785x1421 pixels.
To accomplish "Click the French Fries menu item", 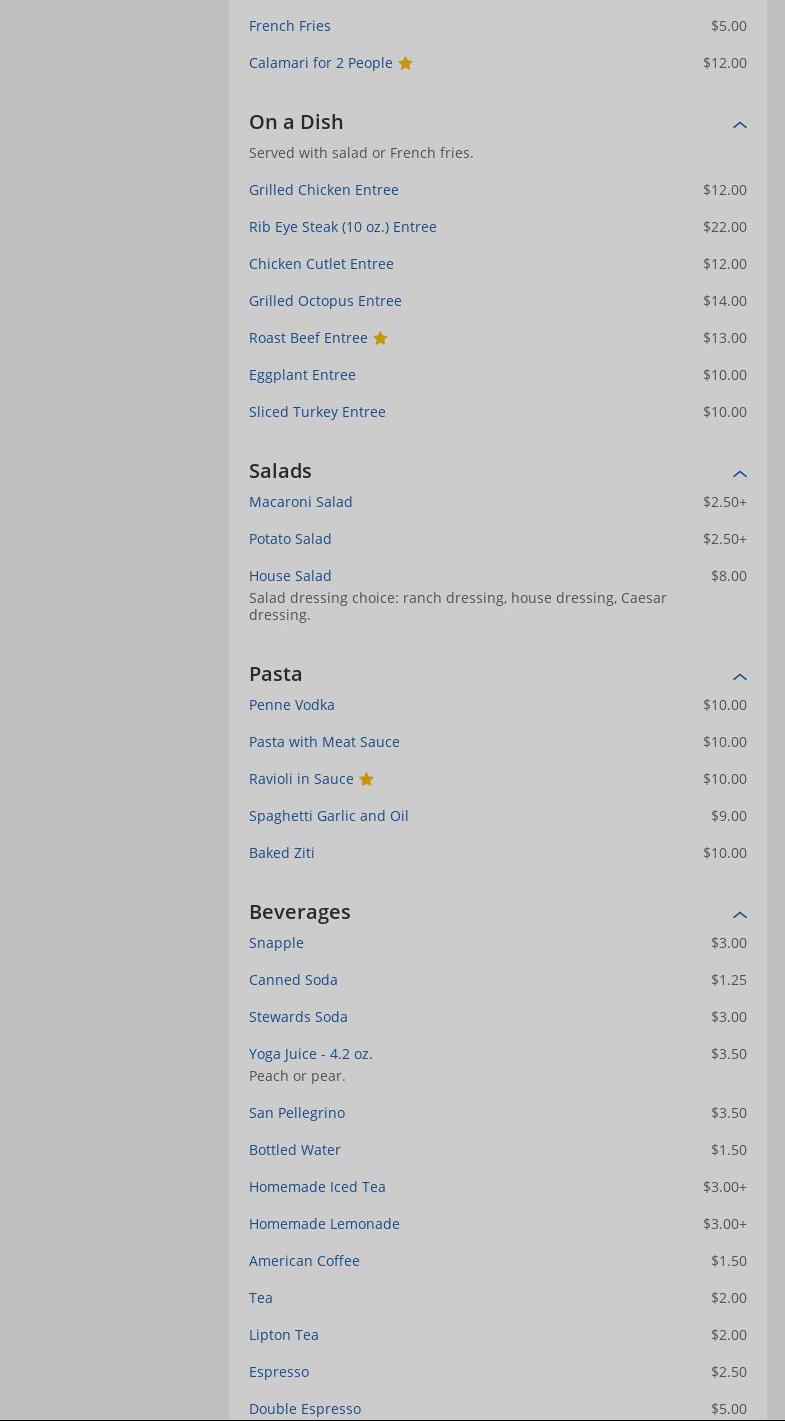I will [x=289, y=26].
